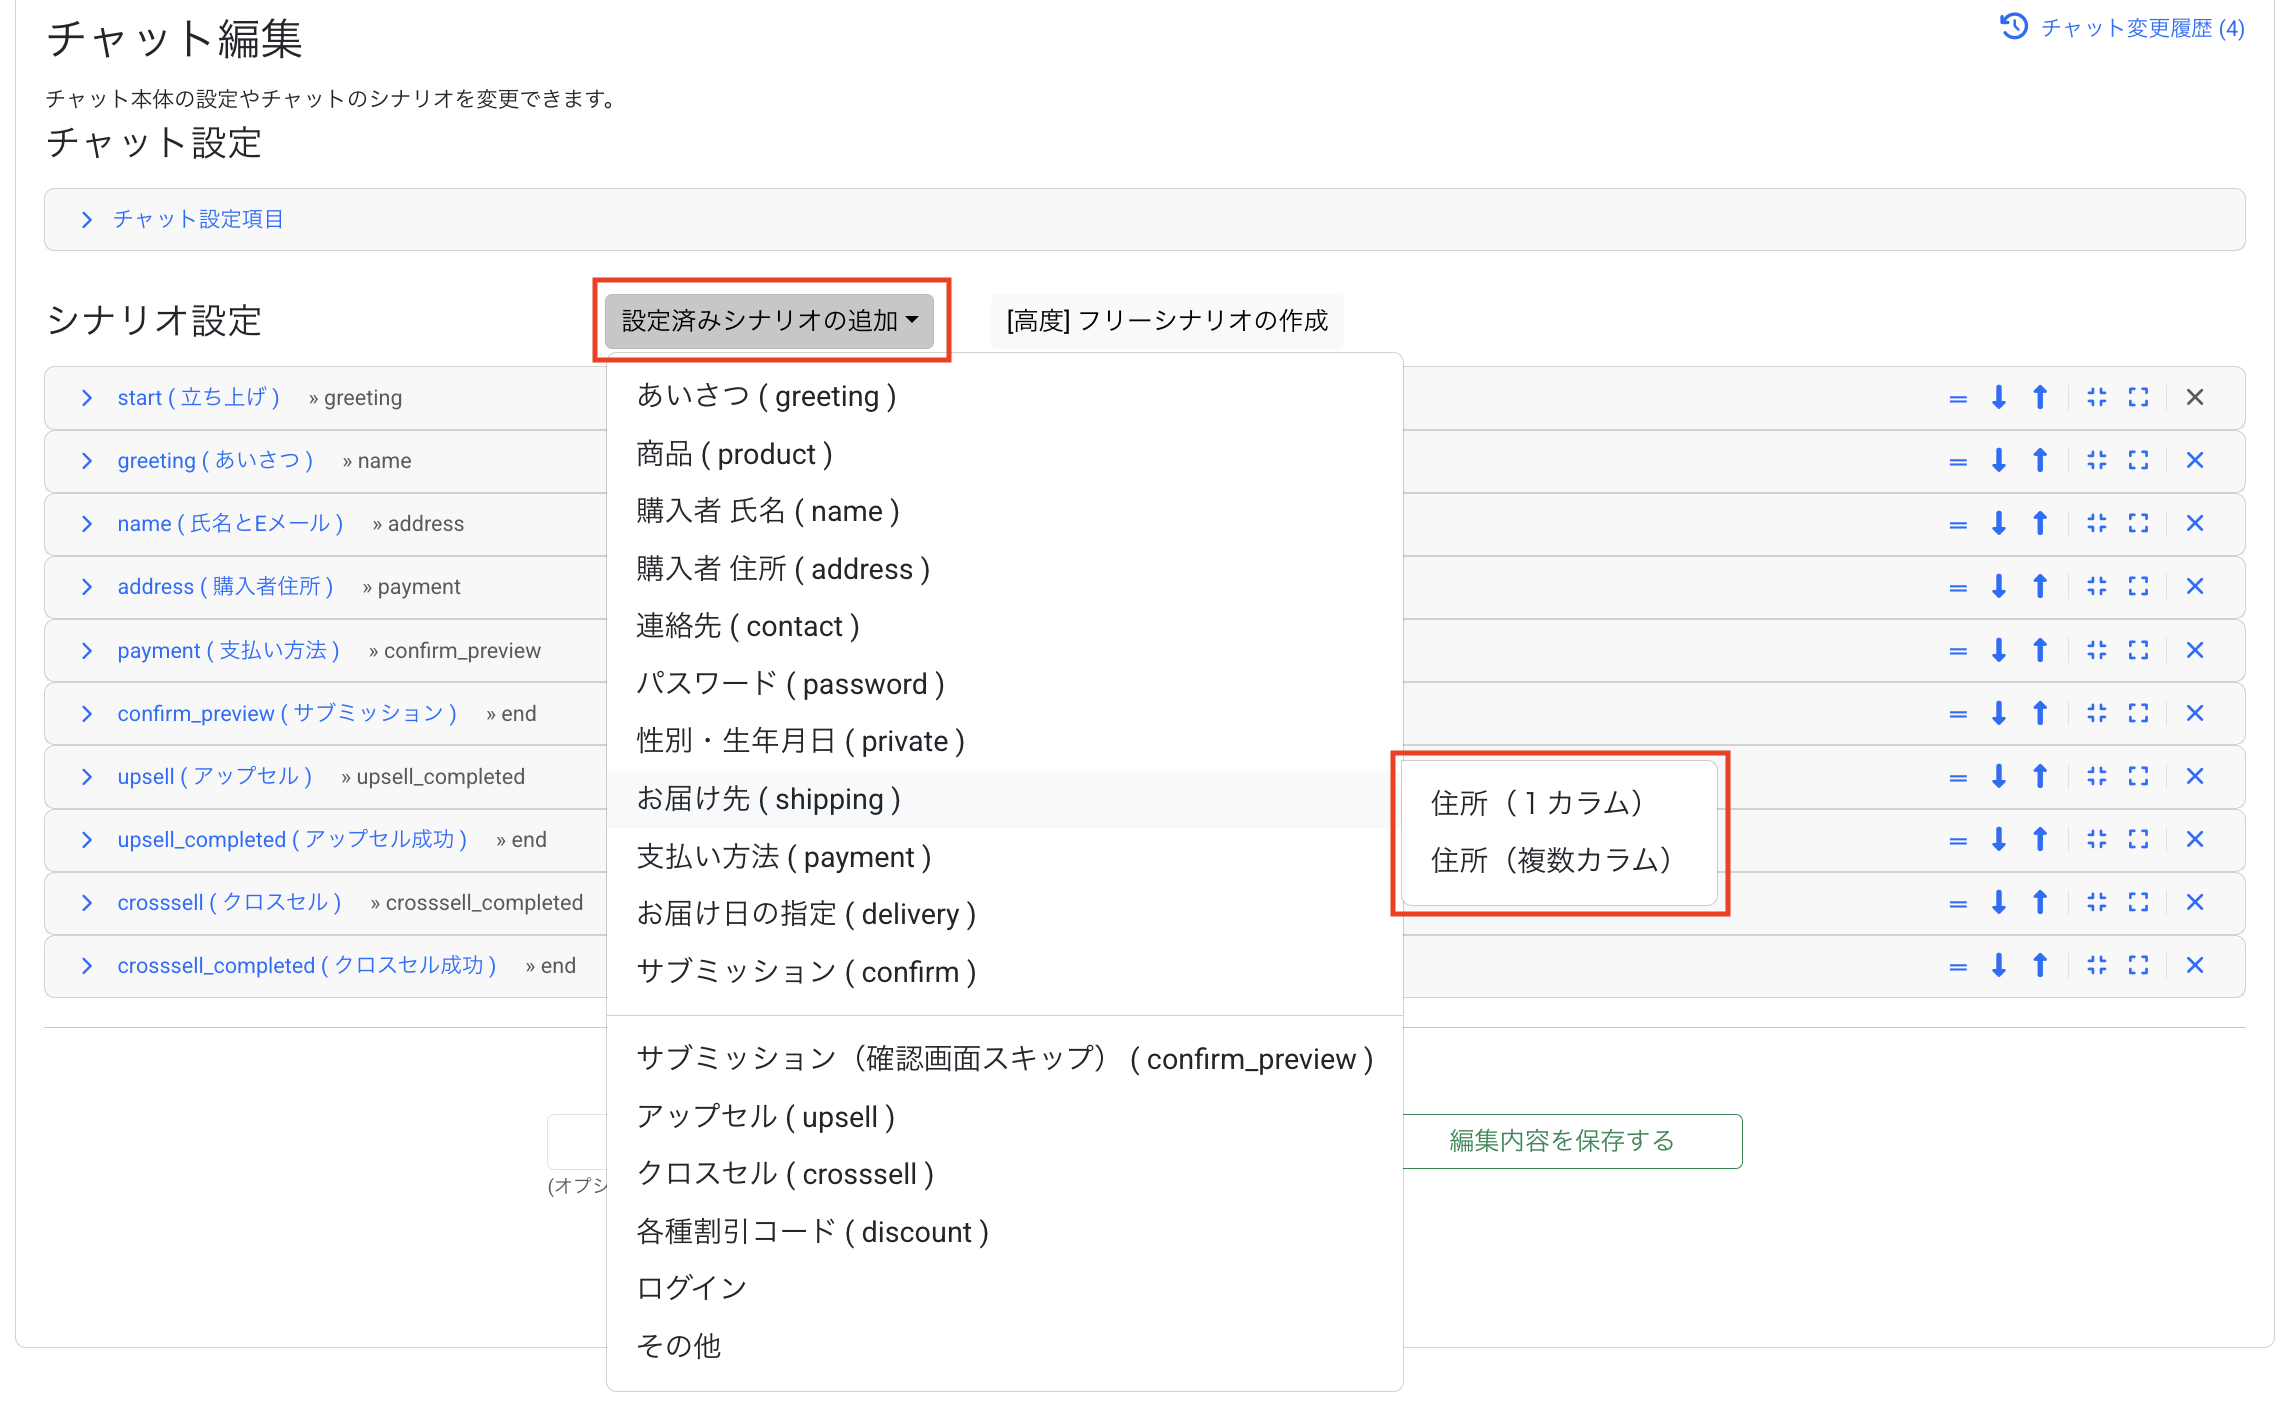Collapse icon on the crosssell row

2097,902
